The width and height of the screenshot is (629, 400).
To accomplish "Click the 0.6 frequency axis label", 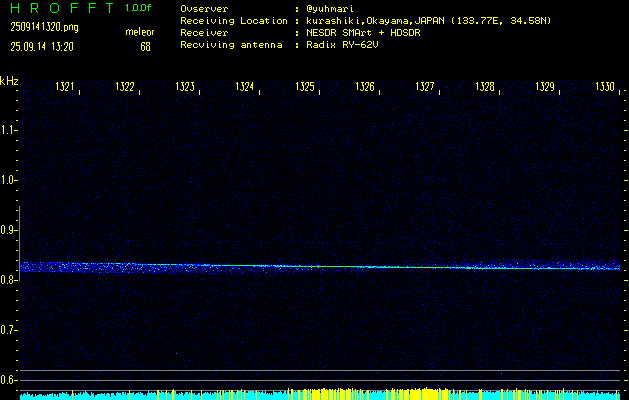I will tap(7, 380).
